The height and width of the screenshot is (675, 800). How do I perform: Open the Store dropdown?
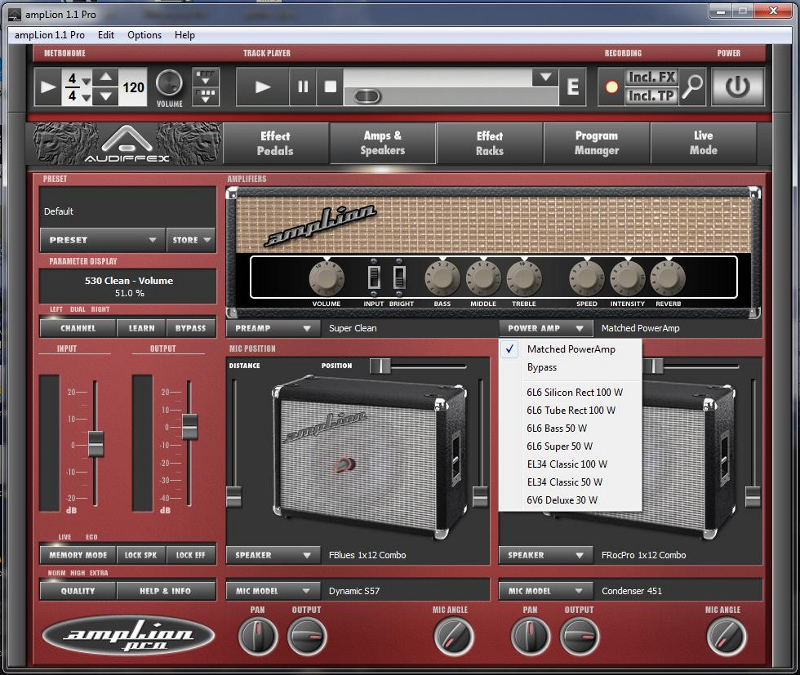click(x=191, y=240)
